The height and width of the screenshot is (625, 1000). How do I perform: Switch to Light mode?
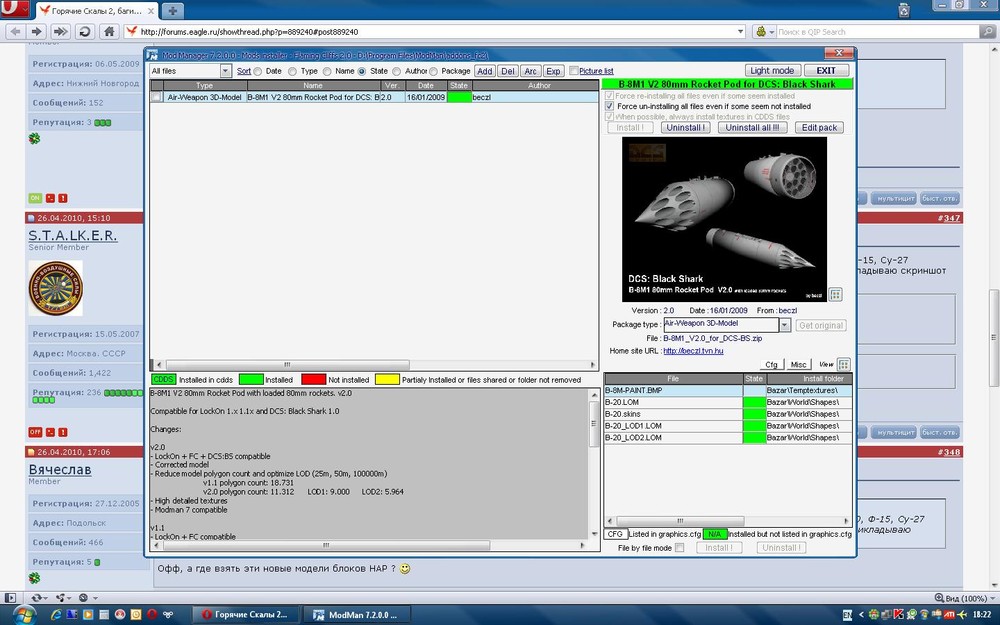772,71
